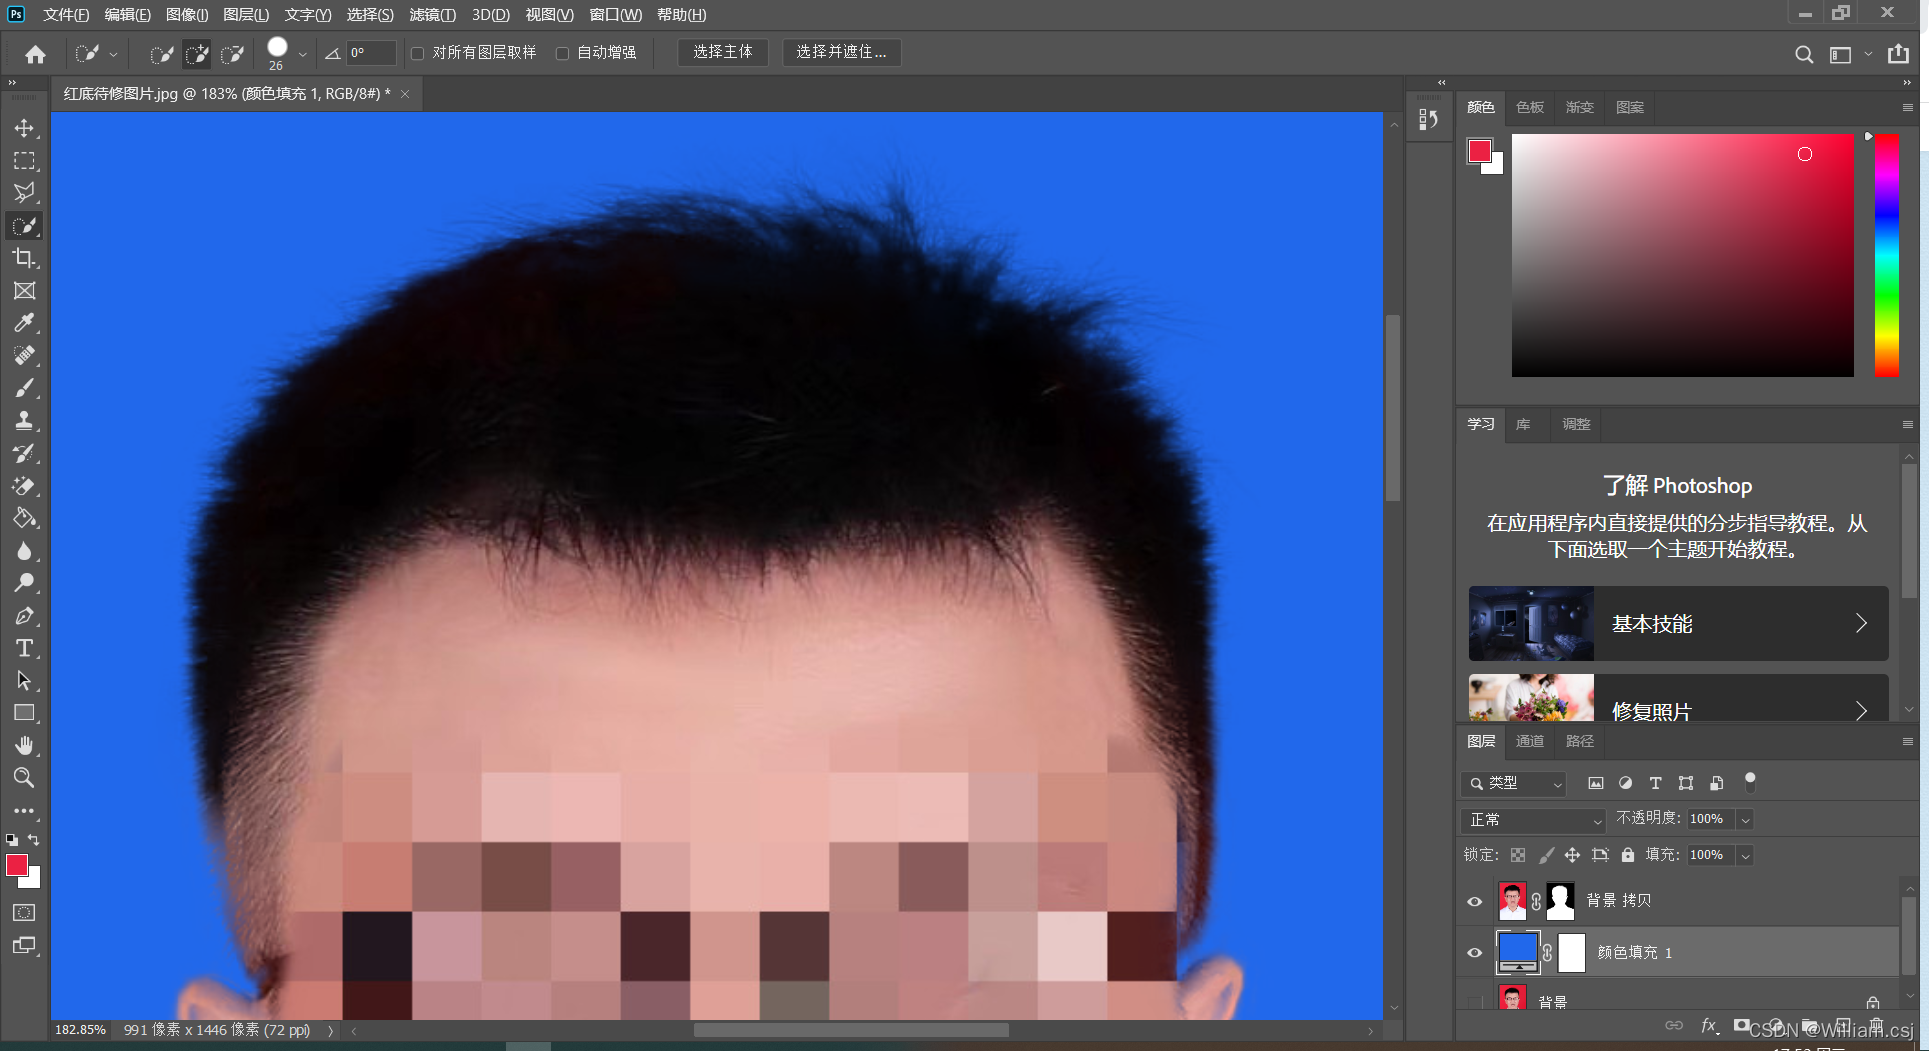Switch to the 通道 tab
Screen dimensions: 1929x1051
click(1529, 741)
